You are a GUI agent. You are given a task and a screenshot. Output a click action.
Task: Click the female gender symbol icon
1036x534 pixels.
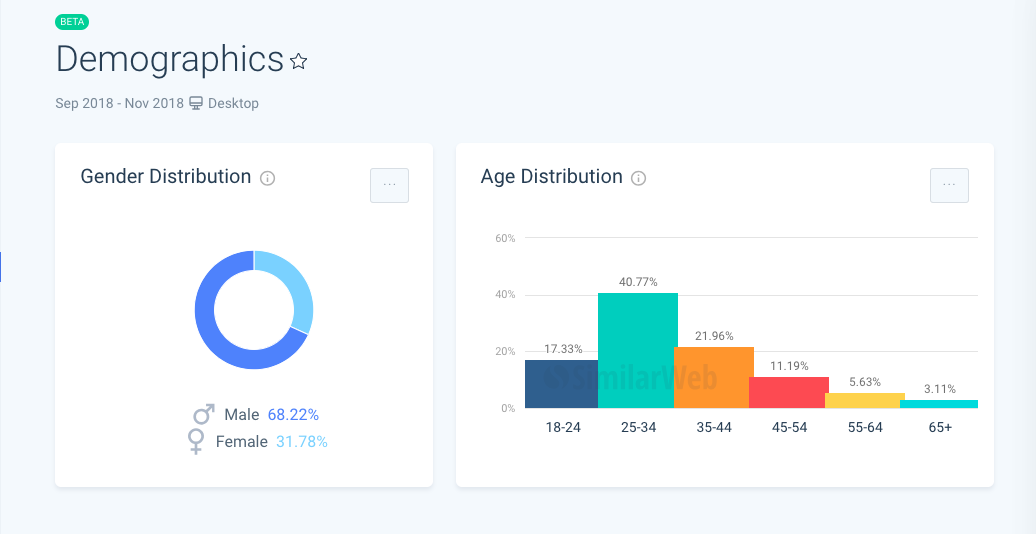pos(196,441)
